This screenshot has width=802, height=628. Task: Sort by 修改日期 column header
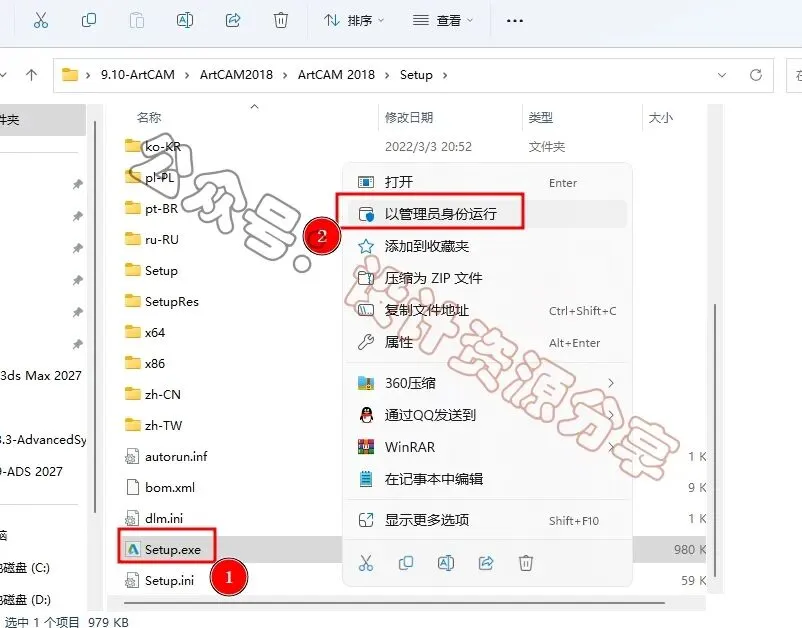coord(409,118)
